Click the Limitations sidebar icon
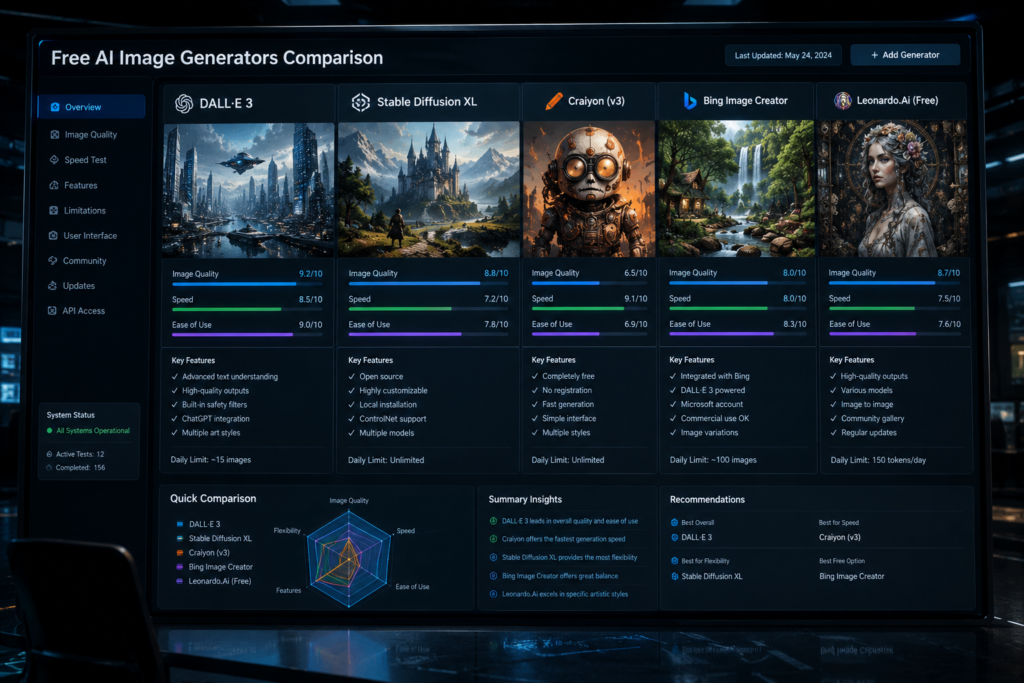The width and height of the screenshot is (1024, 683). coord(54,210)
